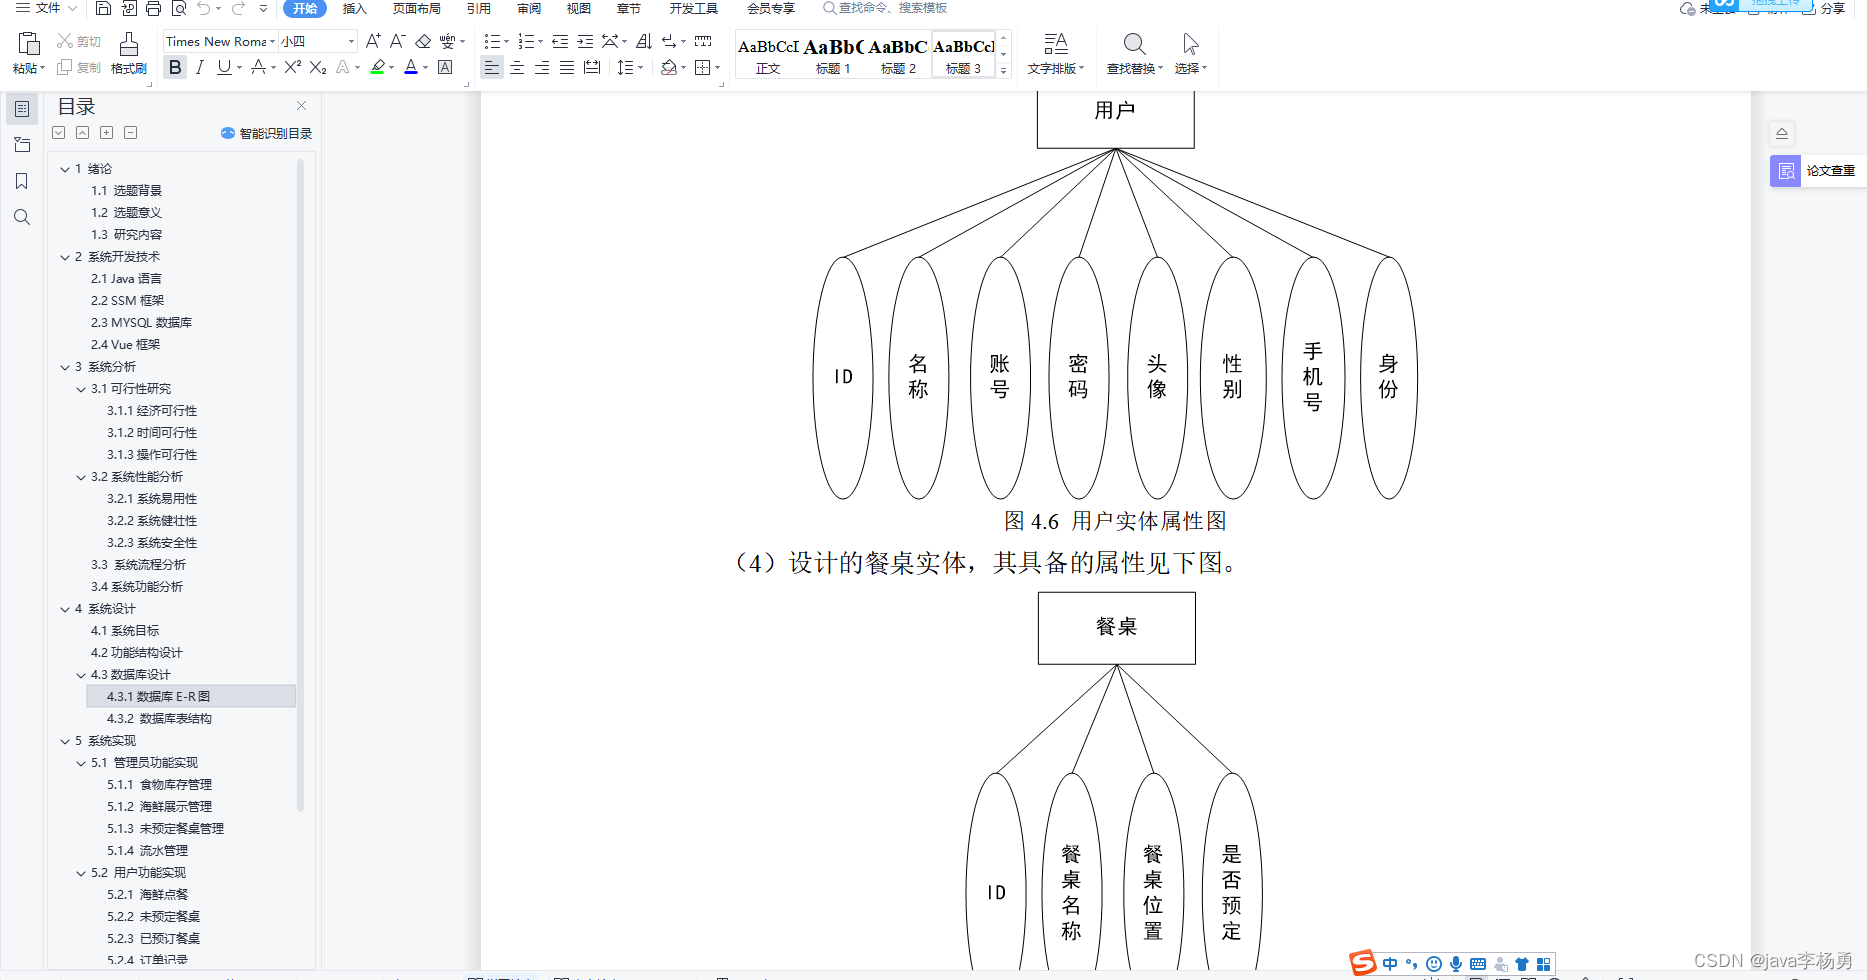This screenshot has height=980, width=1867.
Task: Go to '2.3 MYSQL 数据库' in outline
Action: coord(141,323)
